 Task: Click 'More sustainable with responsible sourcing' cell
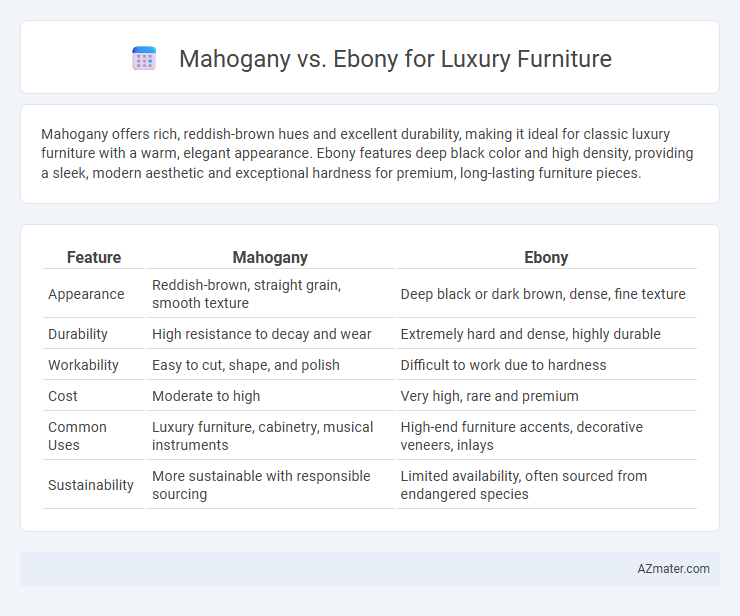tap(270, 485)
